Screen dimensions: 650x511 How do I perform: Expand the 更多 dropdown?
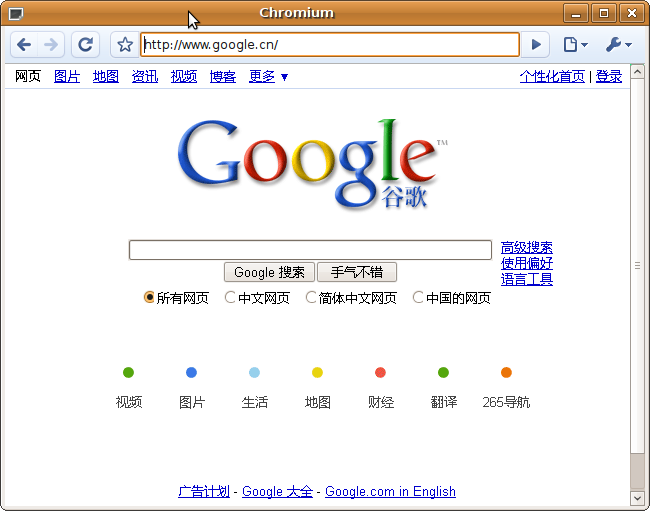tap(268, 76)
